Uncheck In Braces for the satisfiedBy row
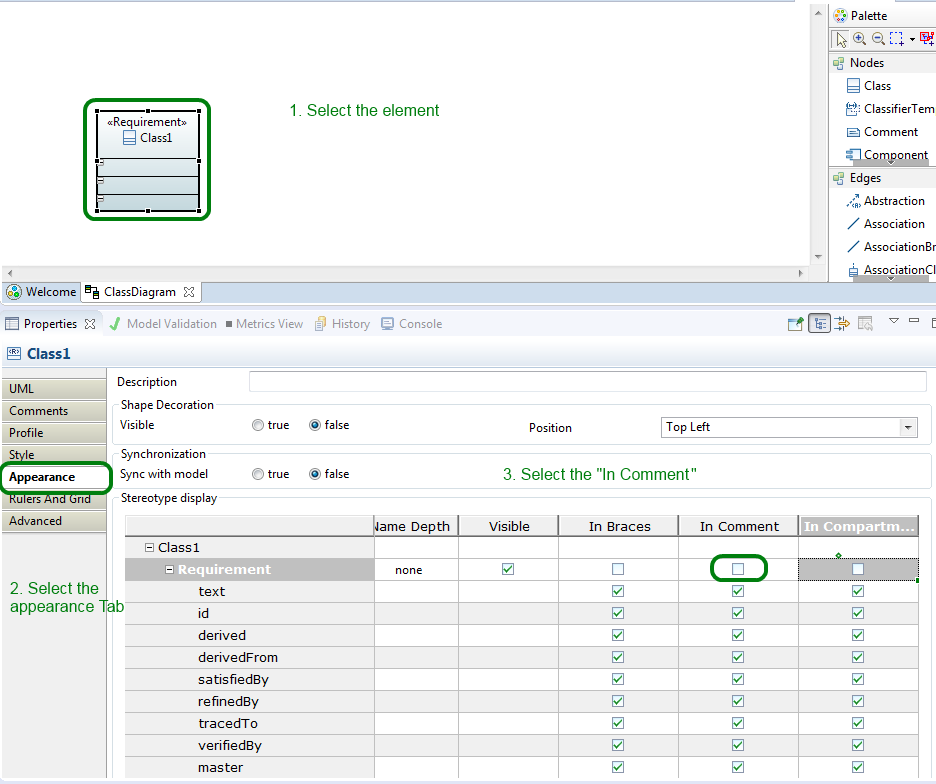Image resolution: width=936 pixels, height=784 pixels. pyautogui.click(x=618, y=680)
